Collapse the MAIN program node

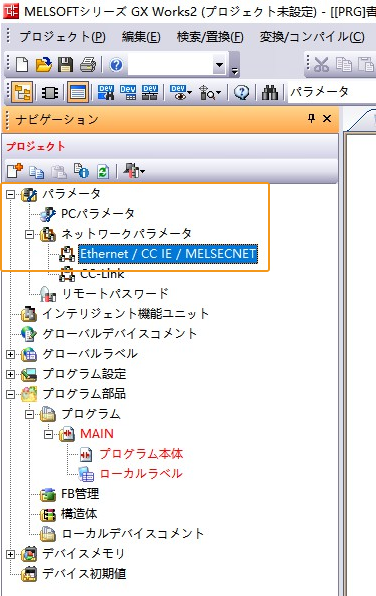tap(48, 434)
